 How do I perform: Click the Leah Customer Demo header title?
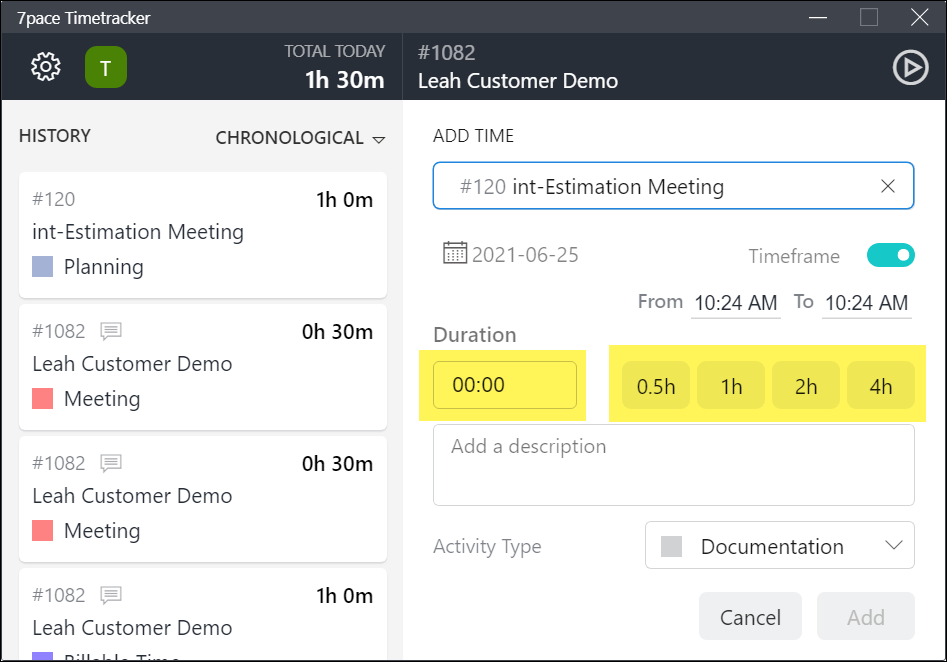pyautogui.click(x=518, y=81)
